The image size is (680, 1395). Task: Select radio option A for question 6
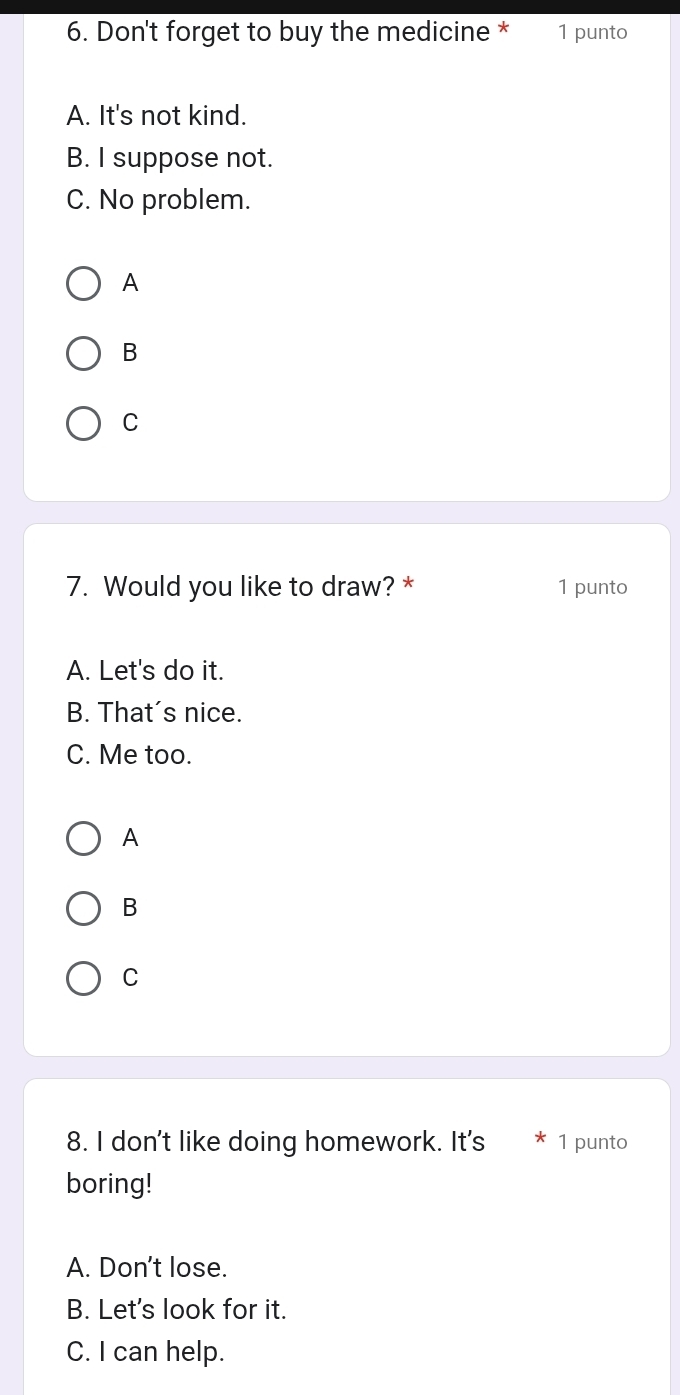(x=84, y=284)
